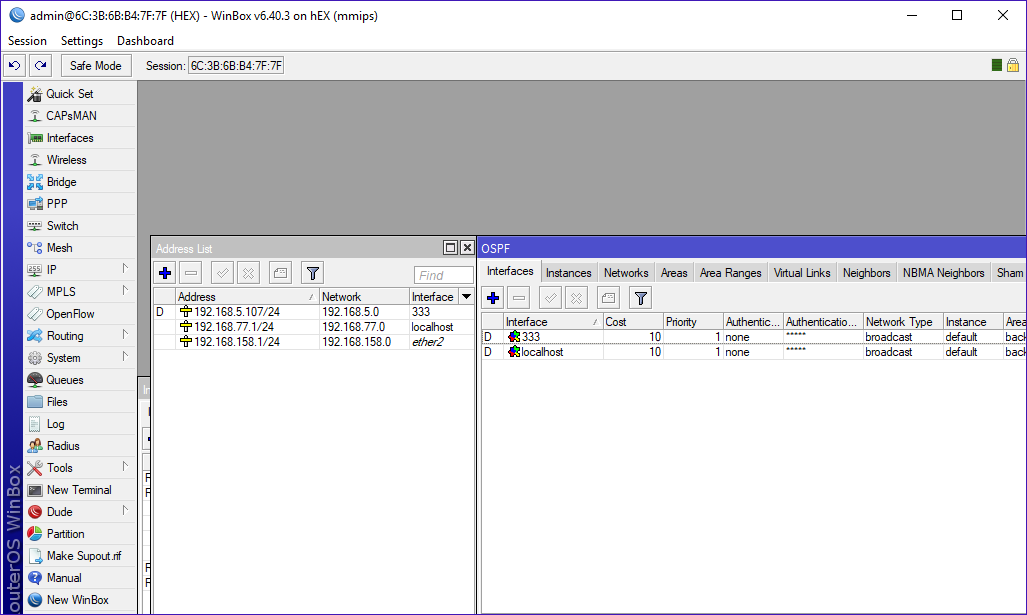Sort OSPF list by Cost column
The height and width of the screenshot is (615, 1027).
point(633,322)
